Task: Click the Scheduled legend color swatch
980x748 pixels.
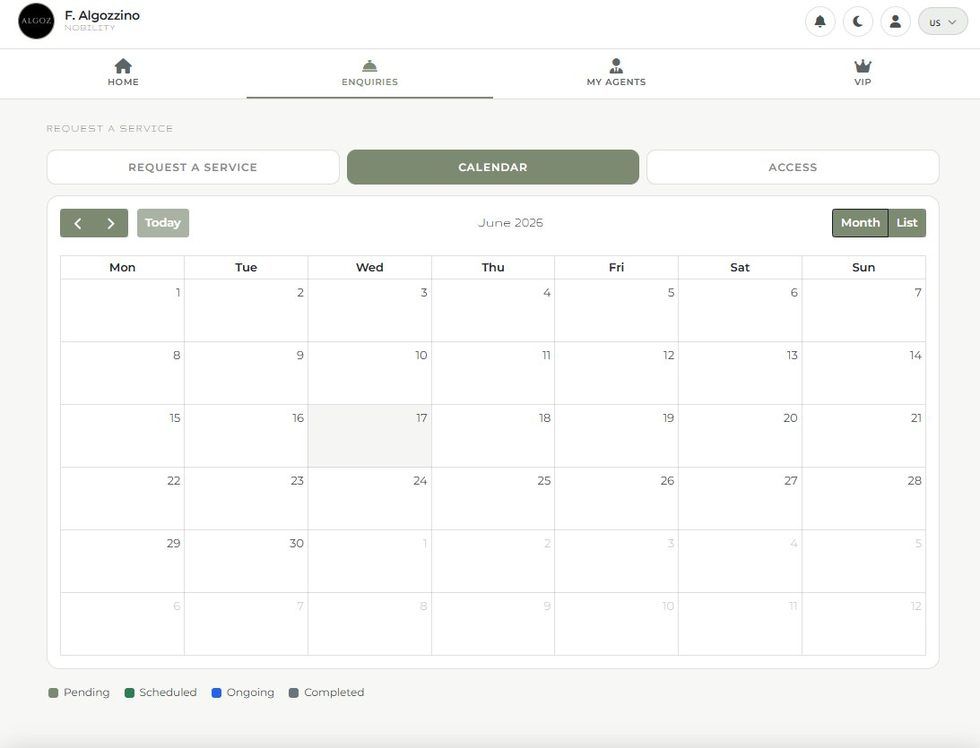Action: (129, 692)
